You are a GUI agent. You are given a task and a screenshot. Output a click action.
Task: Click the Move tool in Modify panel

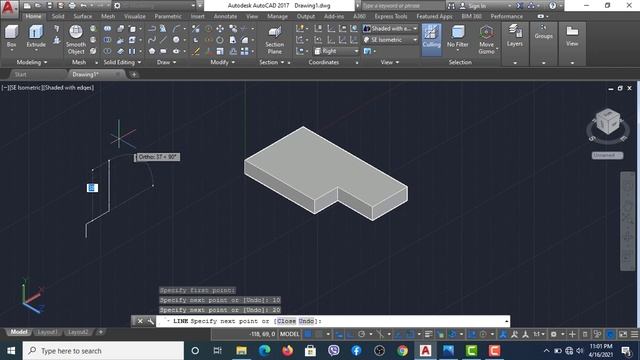pyautogui.click(x=220, y=29)
